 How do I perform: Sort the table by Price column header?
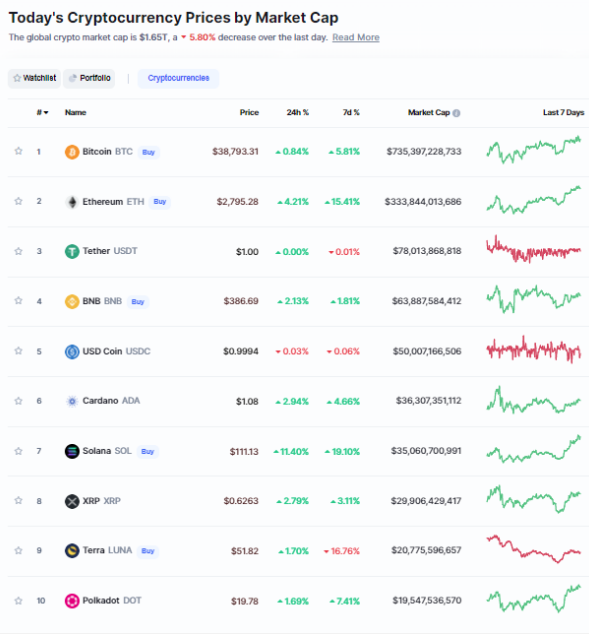coord(249,112)
